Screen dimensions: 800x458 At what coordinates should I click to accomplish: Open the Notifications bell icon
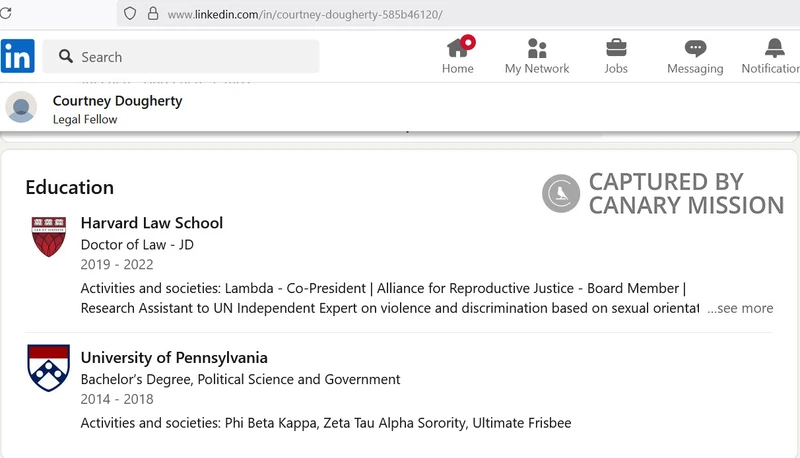coord(774,48)
